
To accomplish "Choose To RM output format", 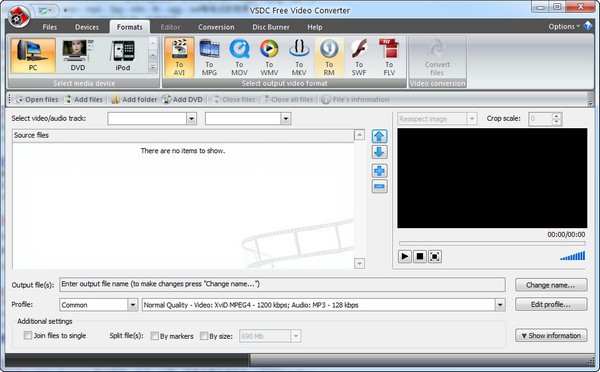I will tap(329, 57).
